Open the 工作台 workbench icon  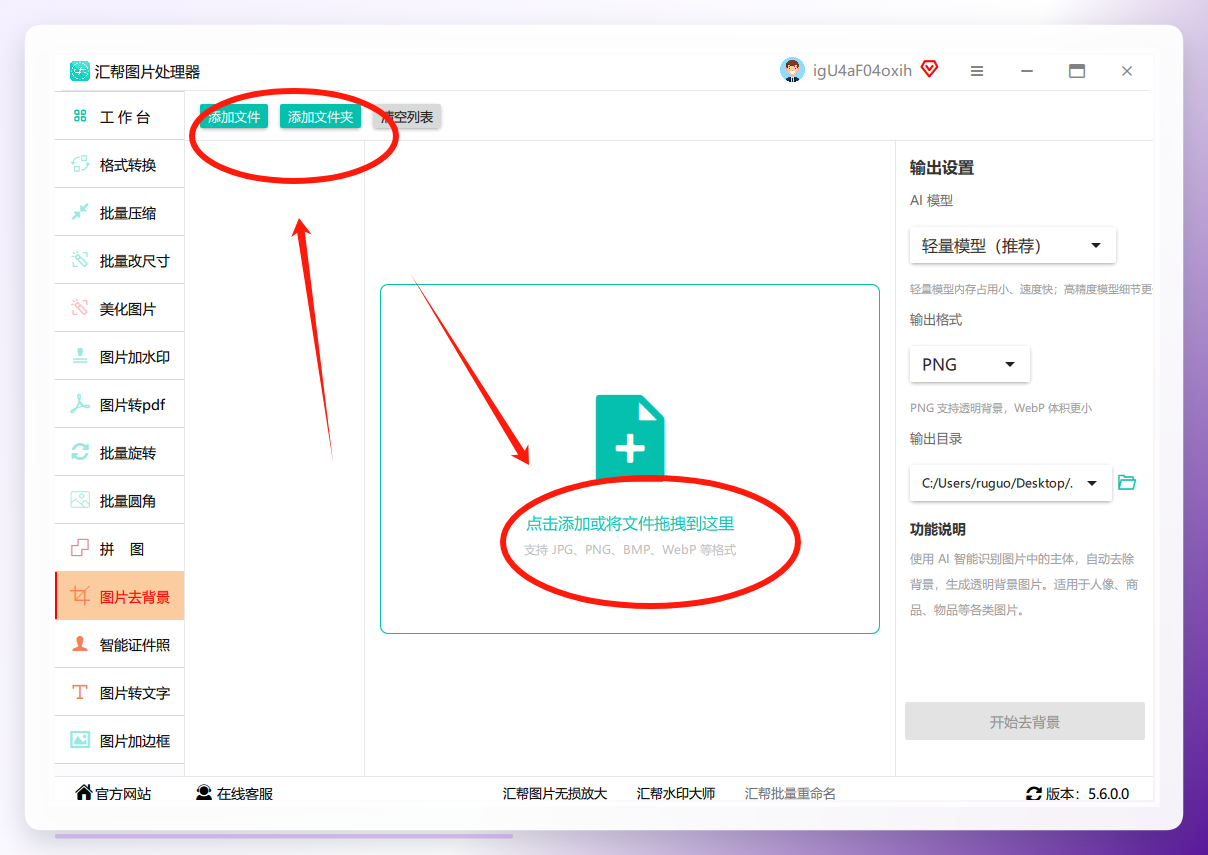[80, 116]
